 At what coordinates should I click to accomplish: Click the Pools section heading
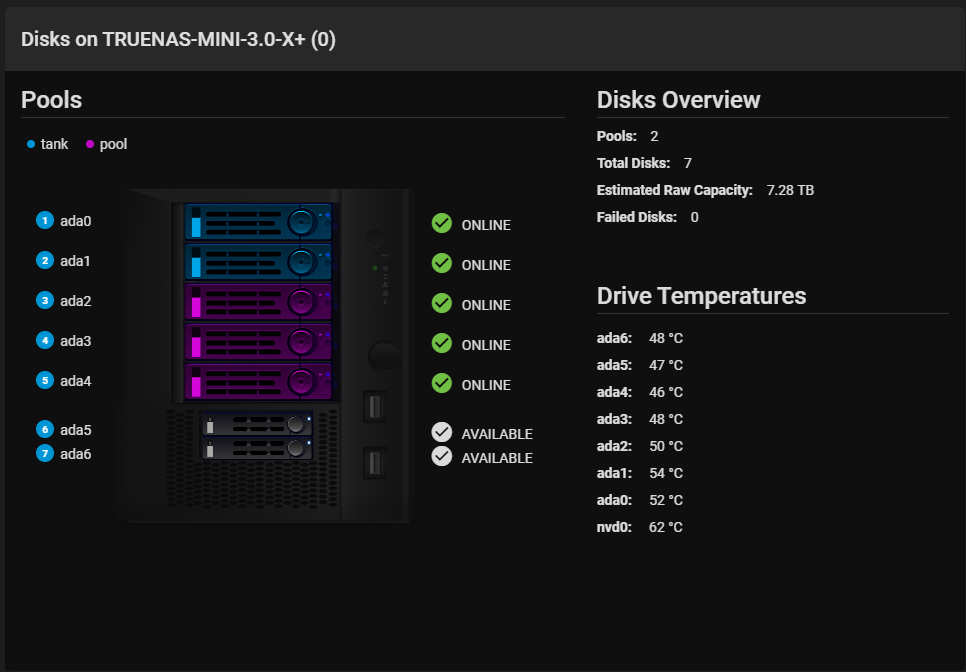pyautogui.click(x=52, y=100)
